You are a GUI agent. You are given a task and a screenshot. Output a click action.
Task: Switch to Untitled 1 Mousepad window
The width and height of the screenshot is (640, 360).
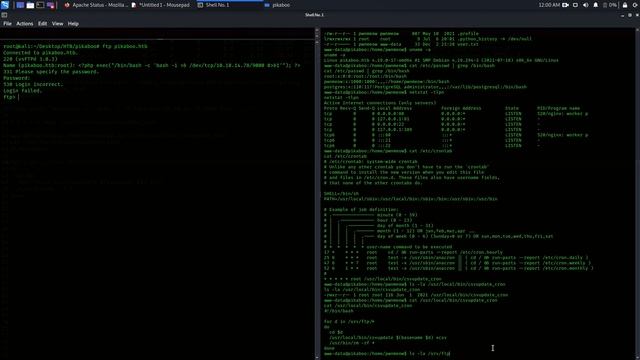click(160, 5)
